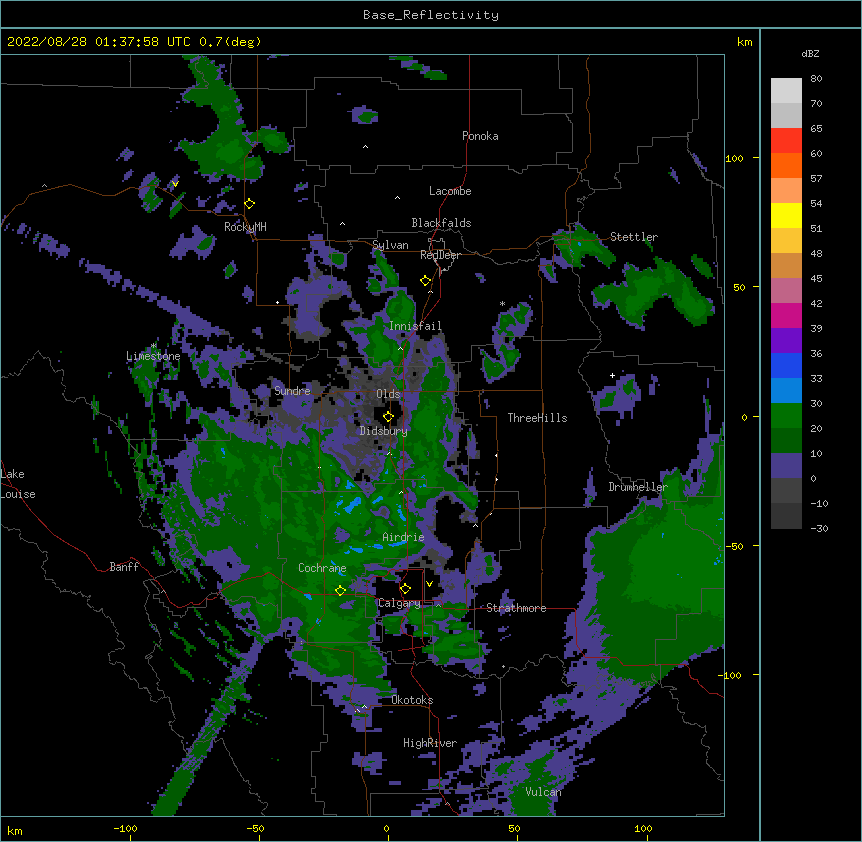
Task: Click the Cochrane label
Action: [x=322, y=568]
